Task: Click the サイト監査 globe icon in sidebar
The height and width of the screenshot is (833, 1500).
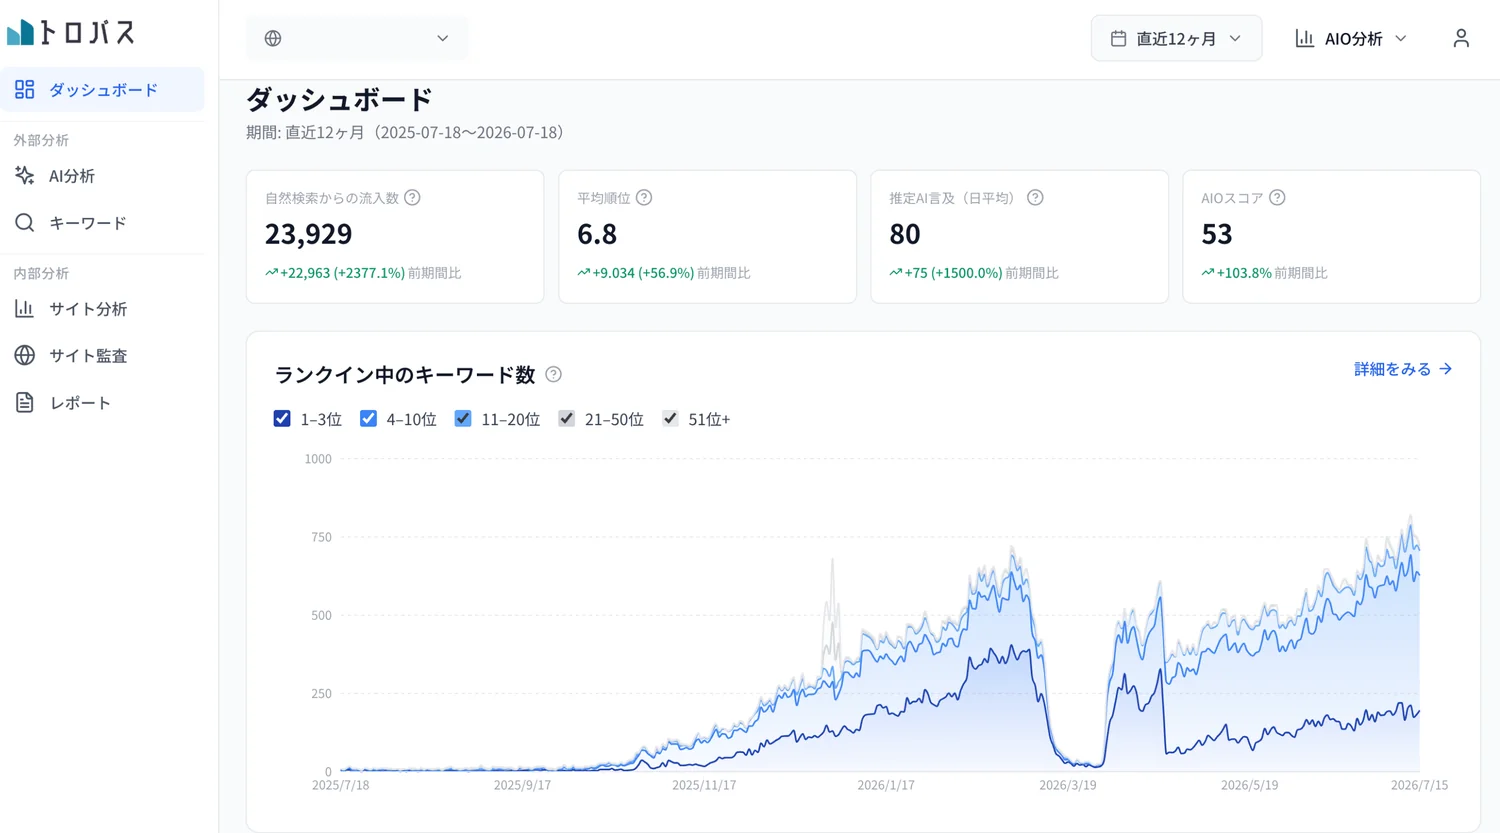Action: 25,356
